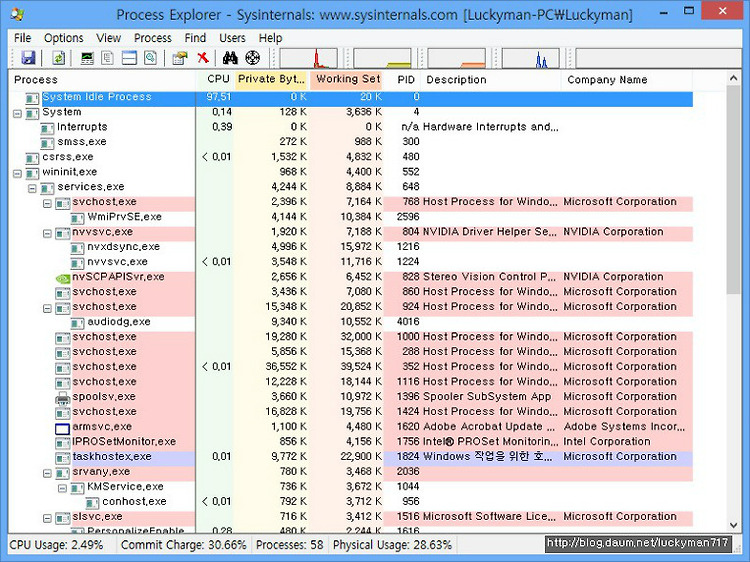Collapse the srvany.exe tree branch
This screenshot has width=750, height=562.
[47, 473]
